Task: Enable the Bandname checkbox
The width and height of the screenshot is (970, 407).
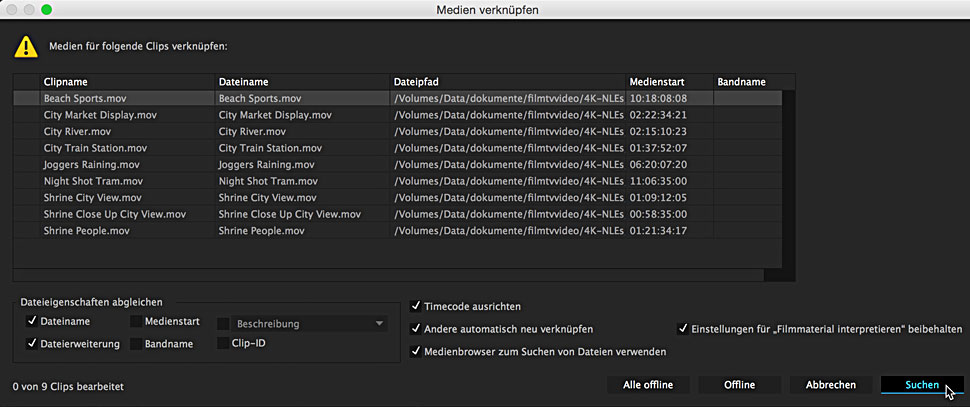Action: 136,344
